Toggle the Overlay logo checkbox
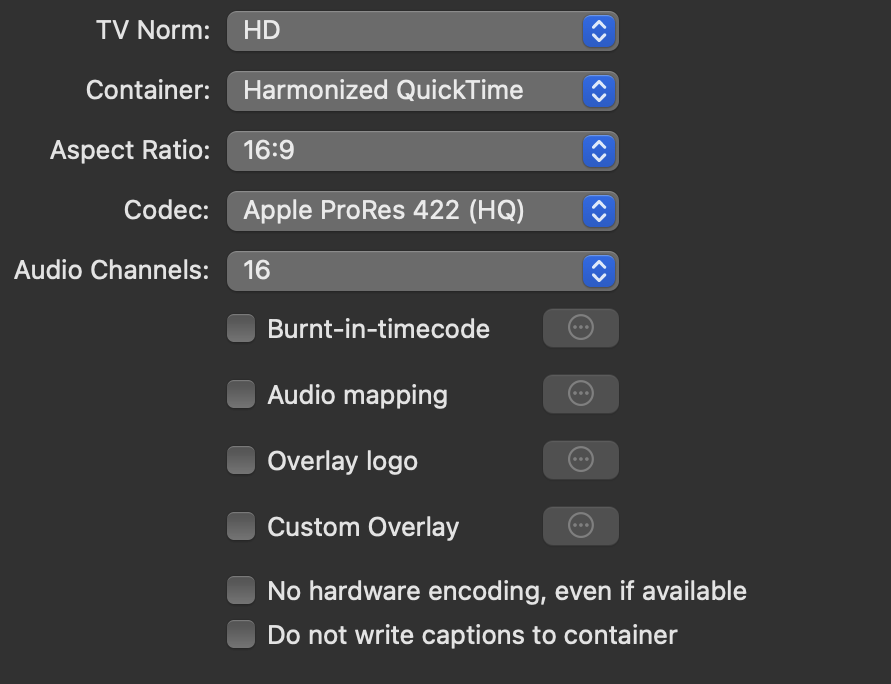The height and width of the screenshot is (684, 891). (241, 460)
